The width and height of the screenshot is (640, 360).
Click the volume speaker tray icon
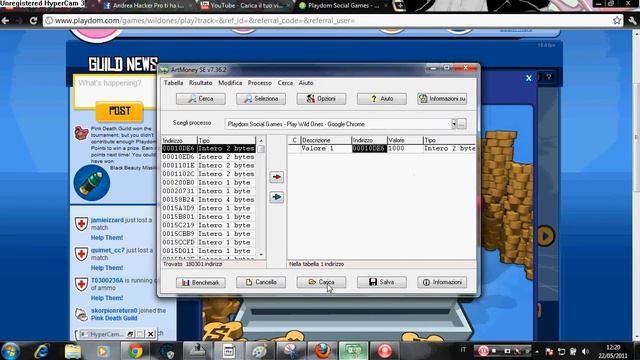pyautogui.click(x=585, y=351)
